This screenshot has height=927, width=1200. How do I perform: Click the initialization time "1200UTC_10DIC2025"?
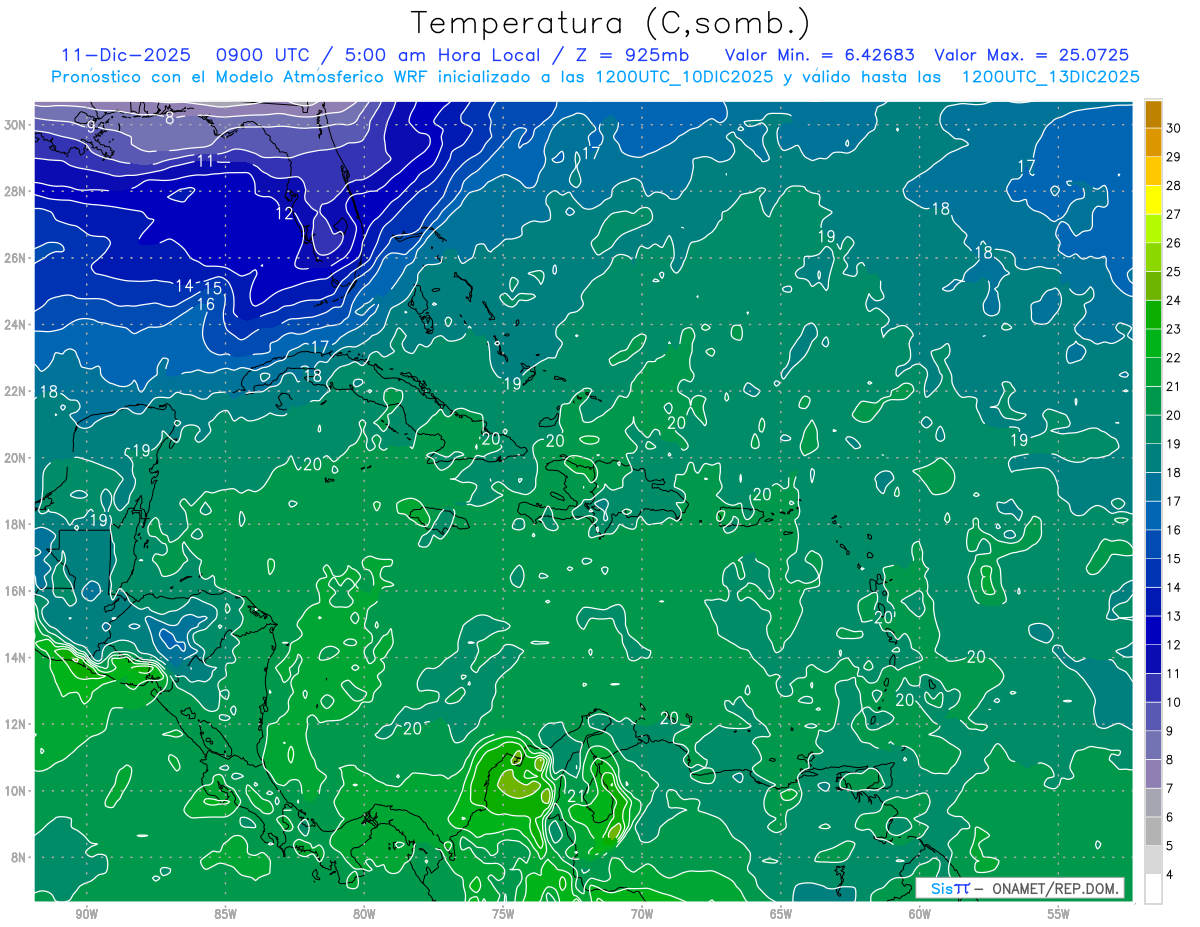coord(684,77)
